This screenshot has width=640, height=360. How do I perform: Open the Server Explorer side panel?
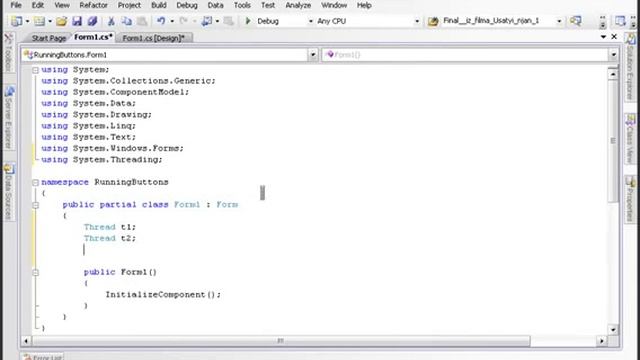click(x=9, y=118)
